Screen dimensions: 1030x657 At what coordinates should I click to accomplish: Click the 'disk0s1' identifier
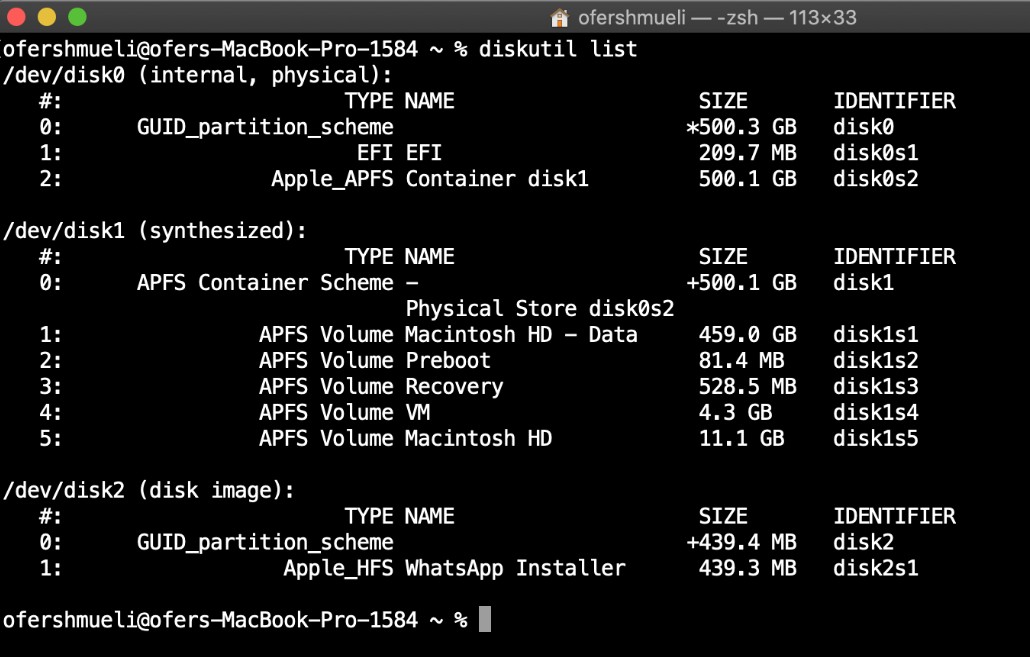click(x=876, y=152)
